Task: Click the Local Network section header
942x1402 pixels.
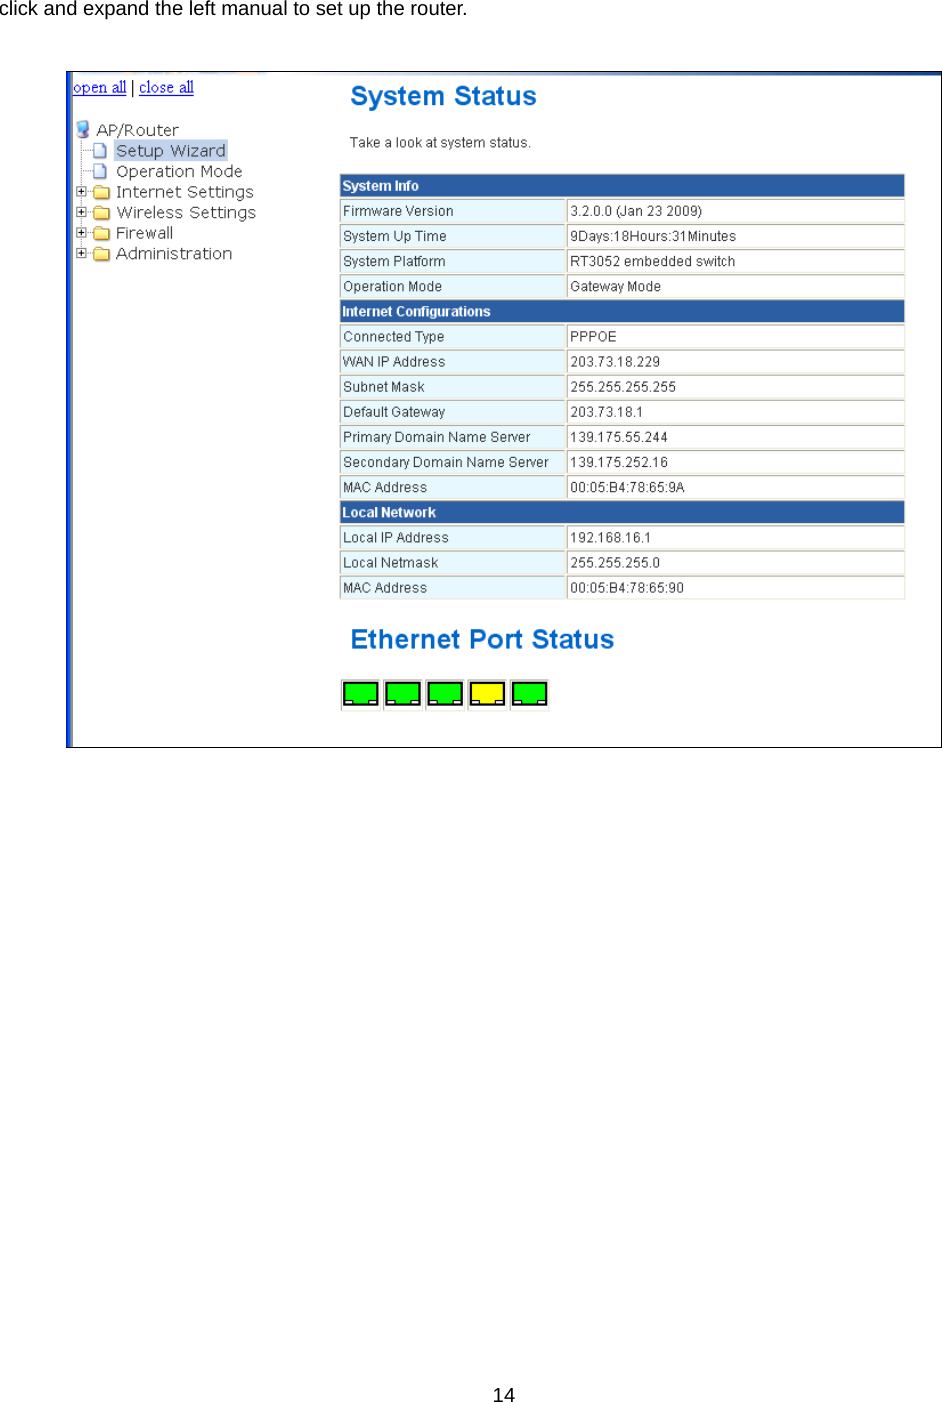Action: pyautogui.click(x=622, y=512)
